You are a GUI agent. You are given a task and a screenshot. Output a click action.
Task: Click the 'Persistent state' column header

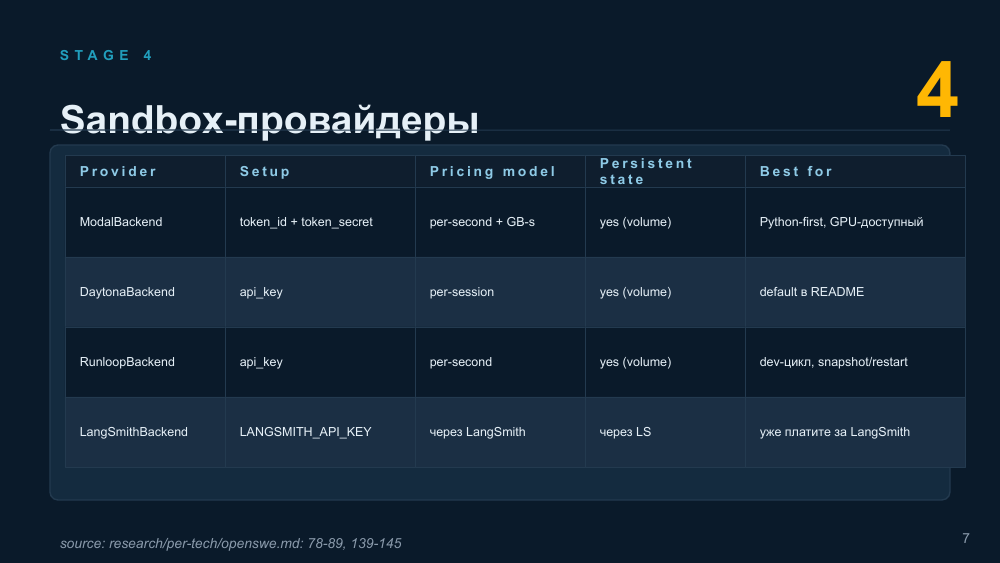tap(665, 172)
